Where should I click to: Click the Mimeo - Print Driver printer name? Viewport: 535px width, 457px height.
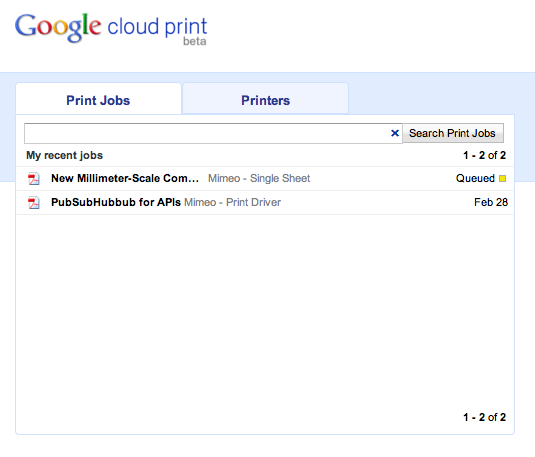[x=232, y=202]
